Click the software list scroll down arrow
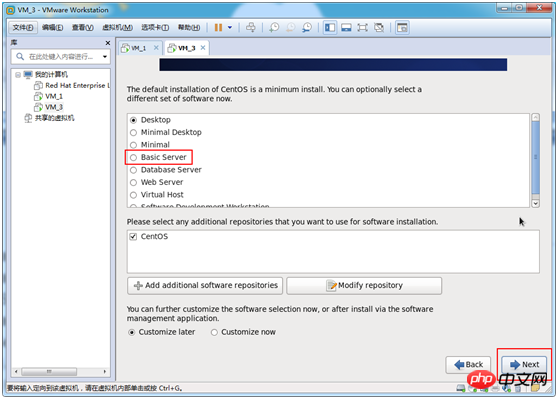Screen dimensions: 558x399 [x=536, y=203]
